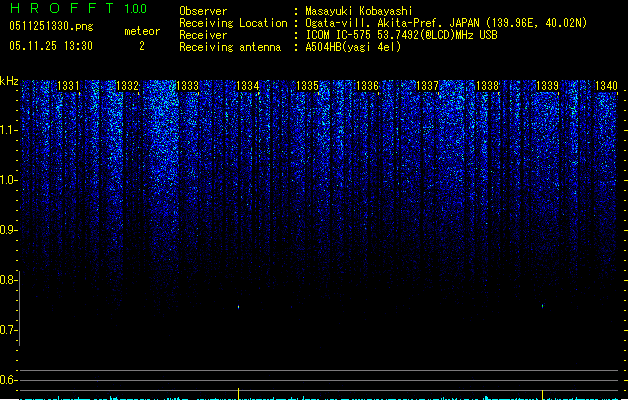Viewport: 629px width, 400px height.
Task: Click the 0.7 frequency axis label
Action: (8, 330)
